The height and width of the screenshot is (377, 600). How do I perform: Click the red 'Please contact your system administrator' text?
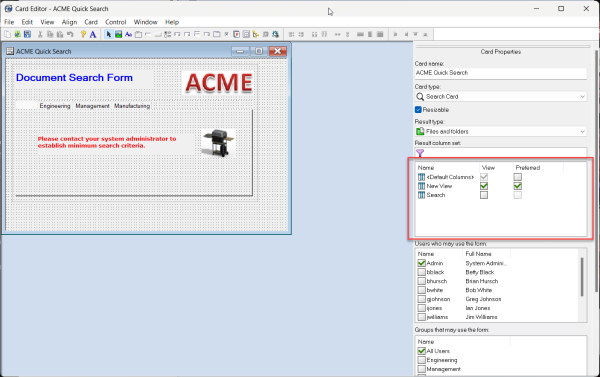[107, 142]
